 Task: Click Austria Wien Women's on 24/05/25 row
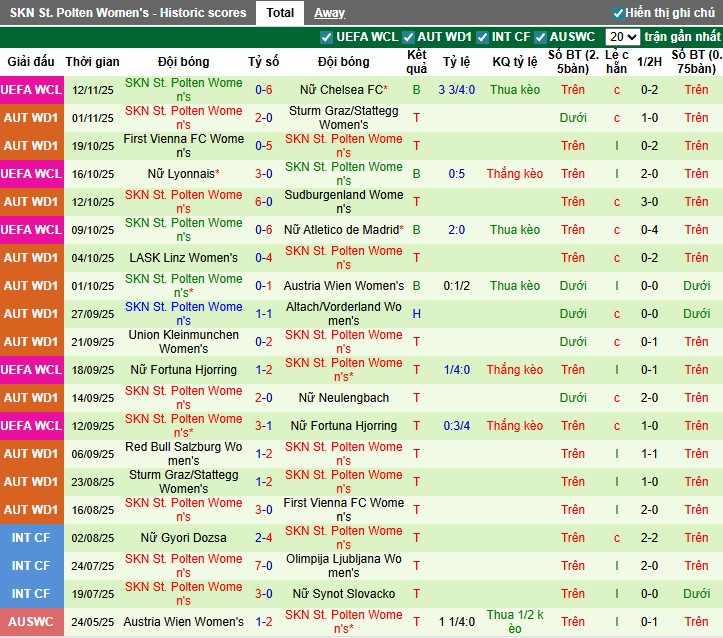184,622
